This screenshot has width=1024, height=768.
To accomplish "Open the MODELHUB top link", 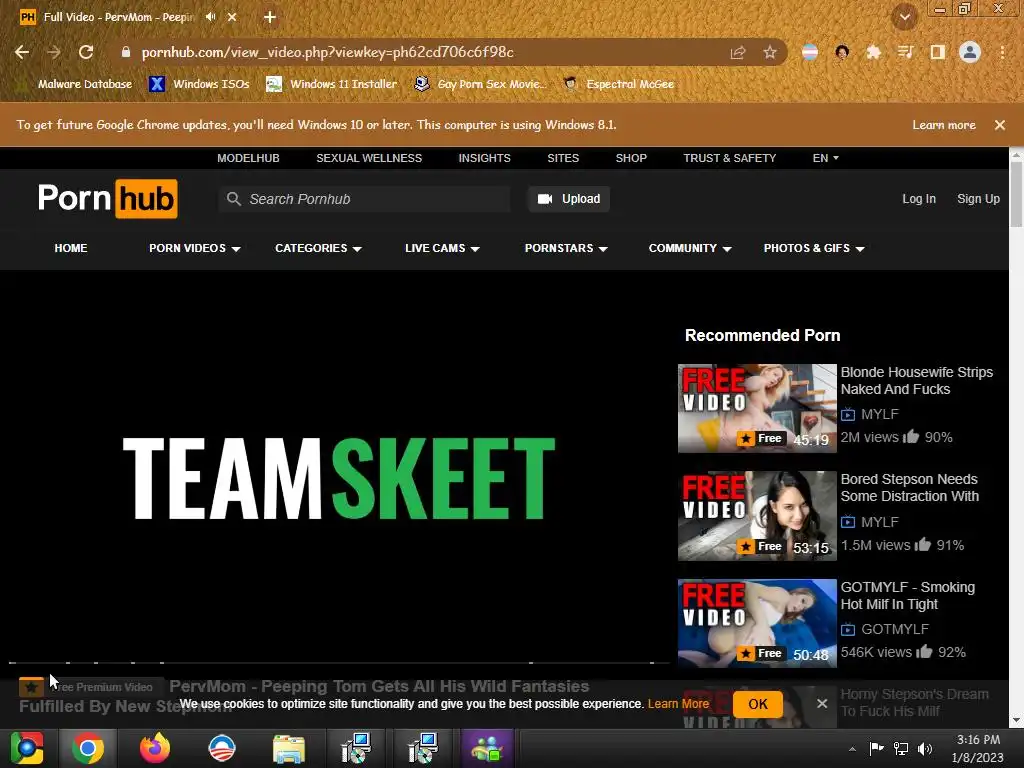I will pos(248,158).
